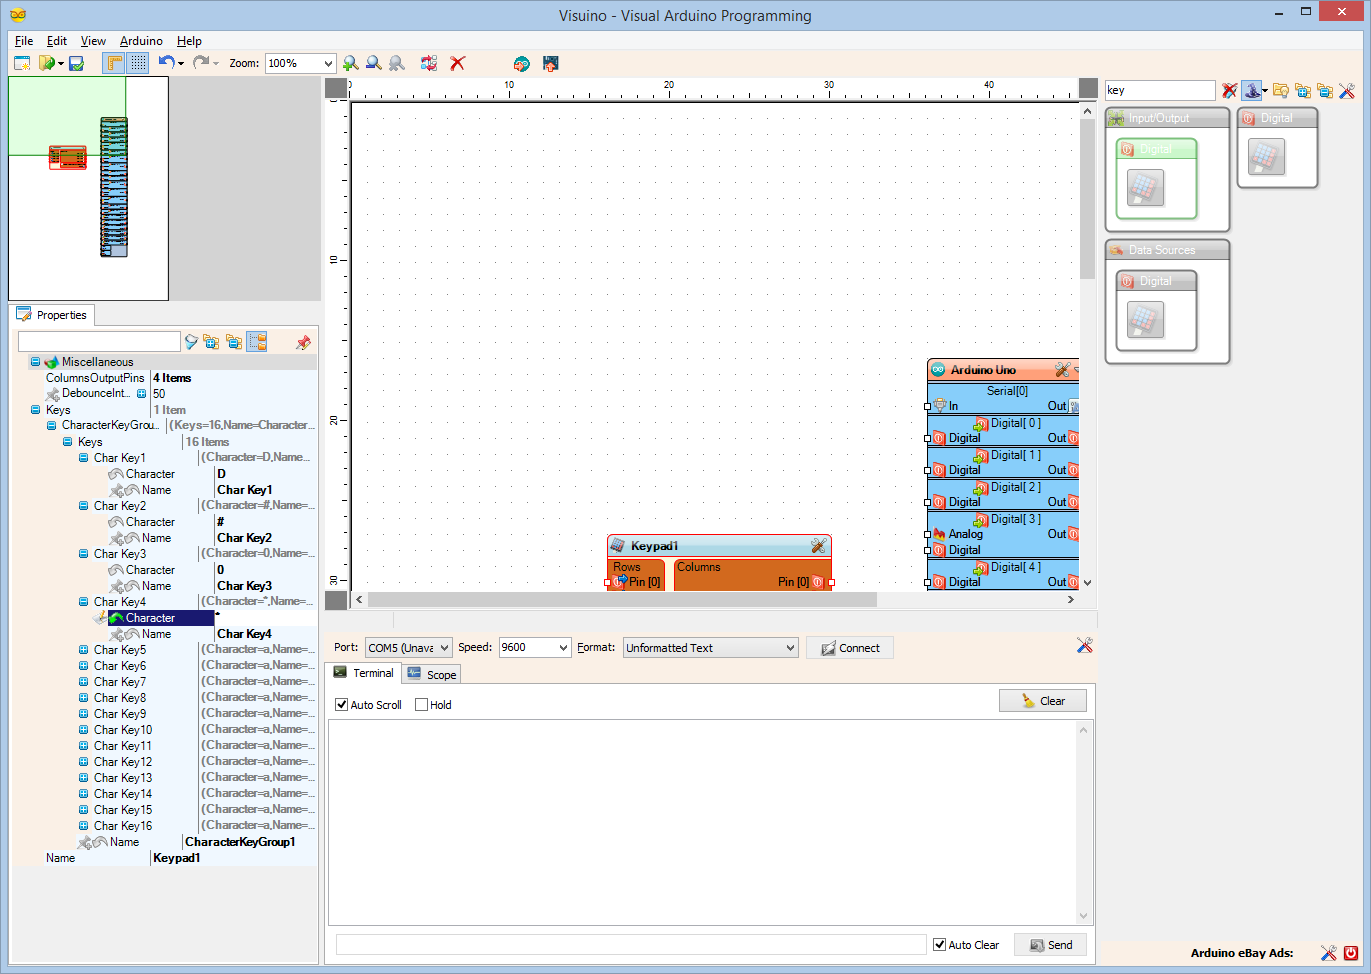
Task: Click the pin icon in the Properties panel
Action: click(x=303, y=341)
